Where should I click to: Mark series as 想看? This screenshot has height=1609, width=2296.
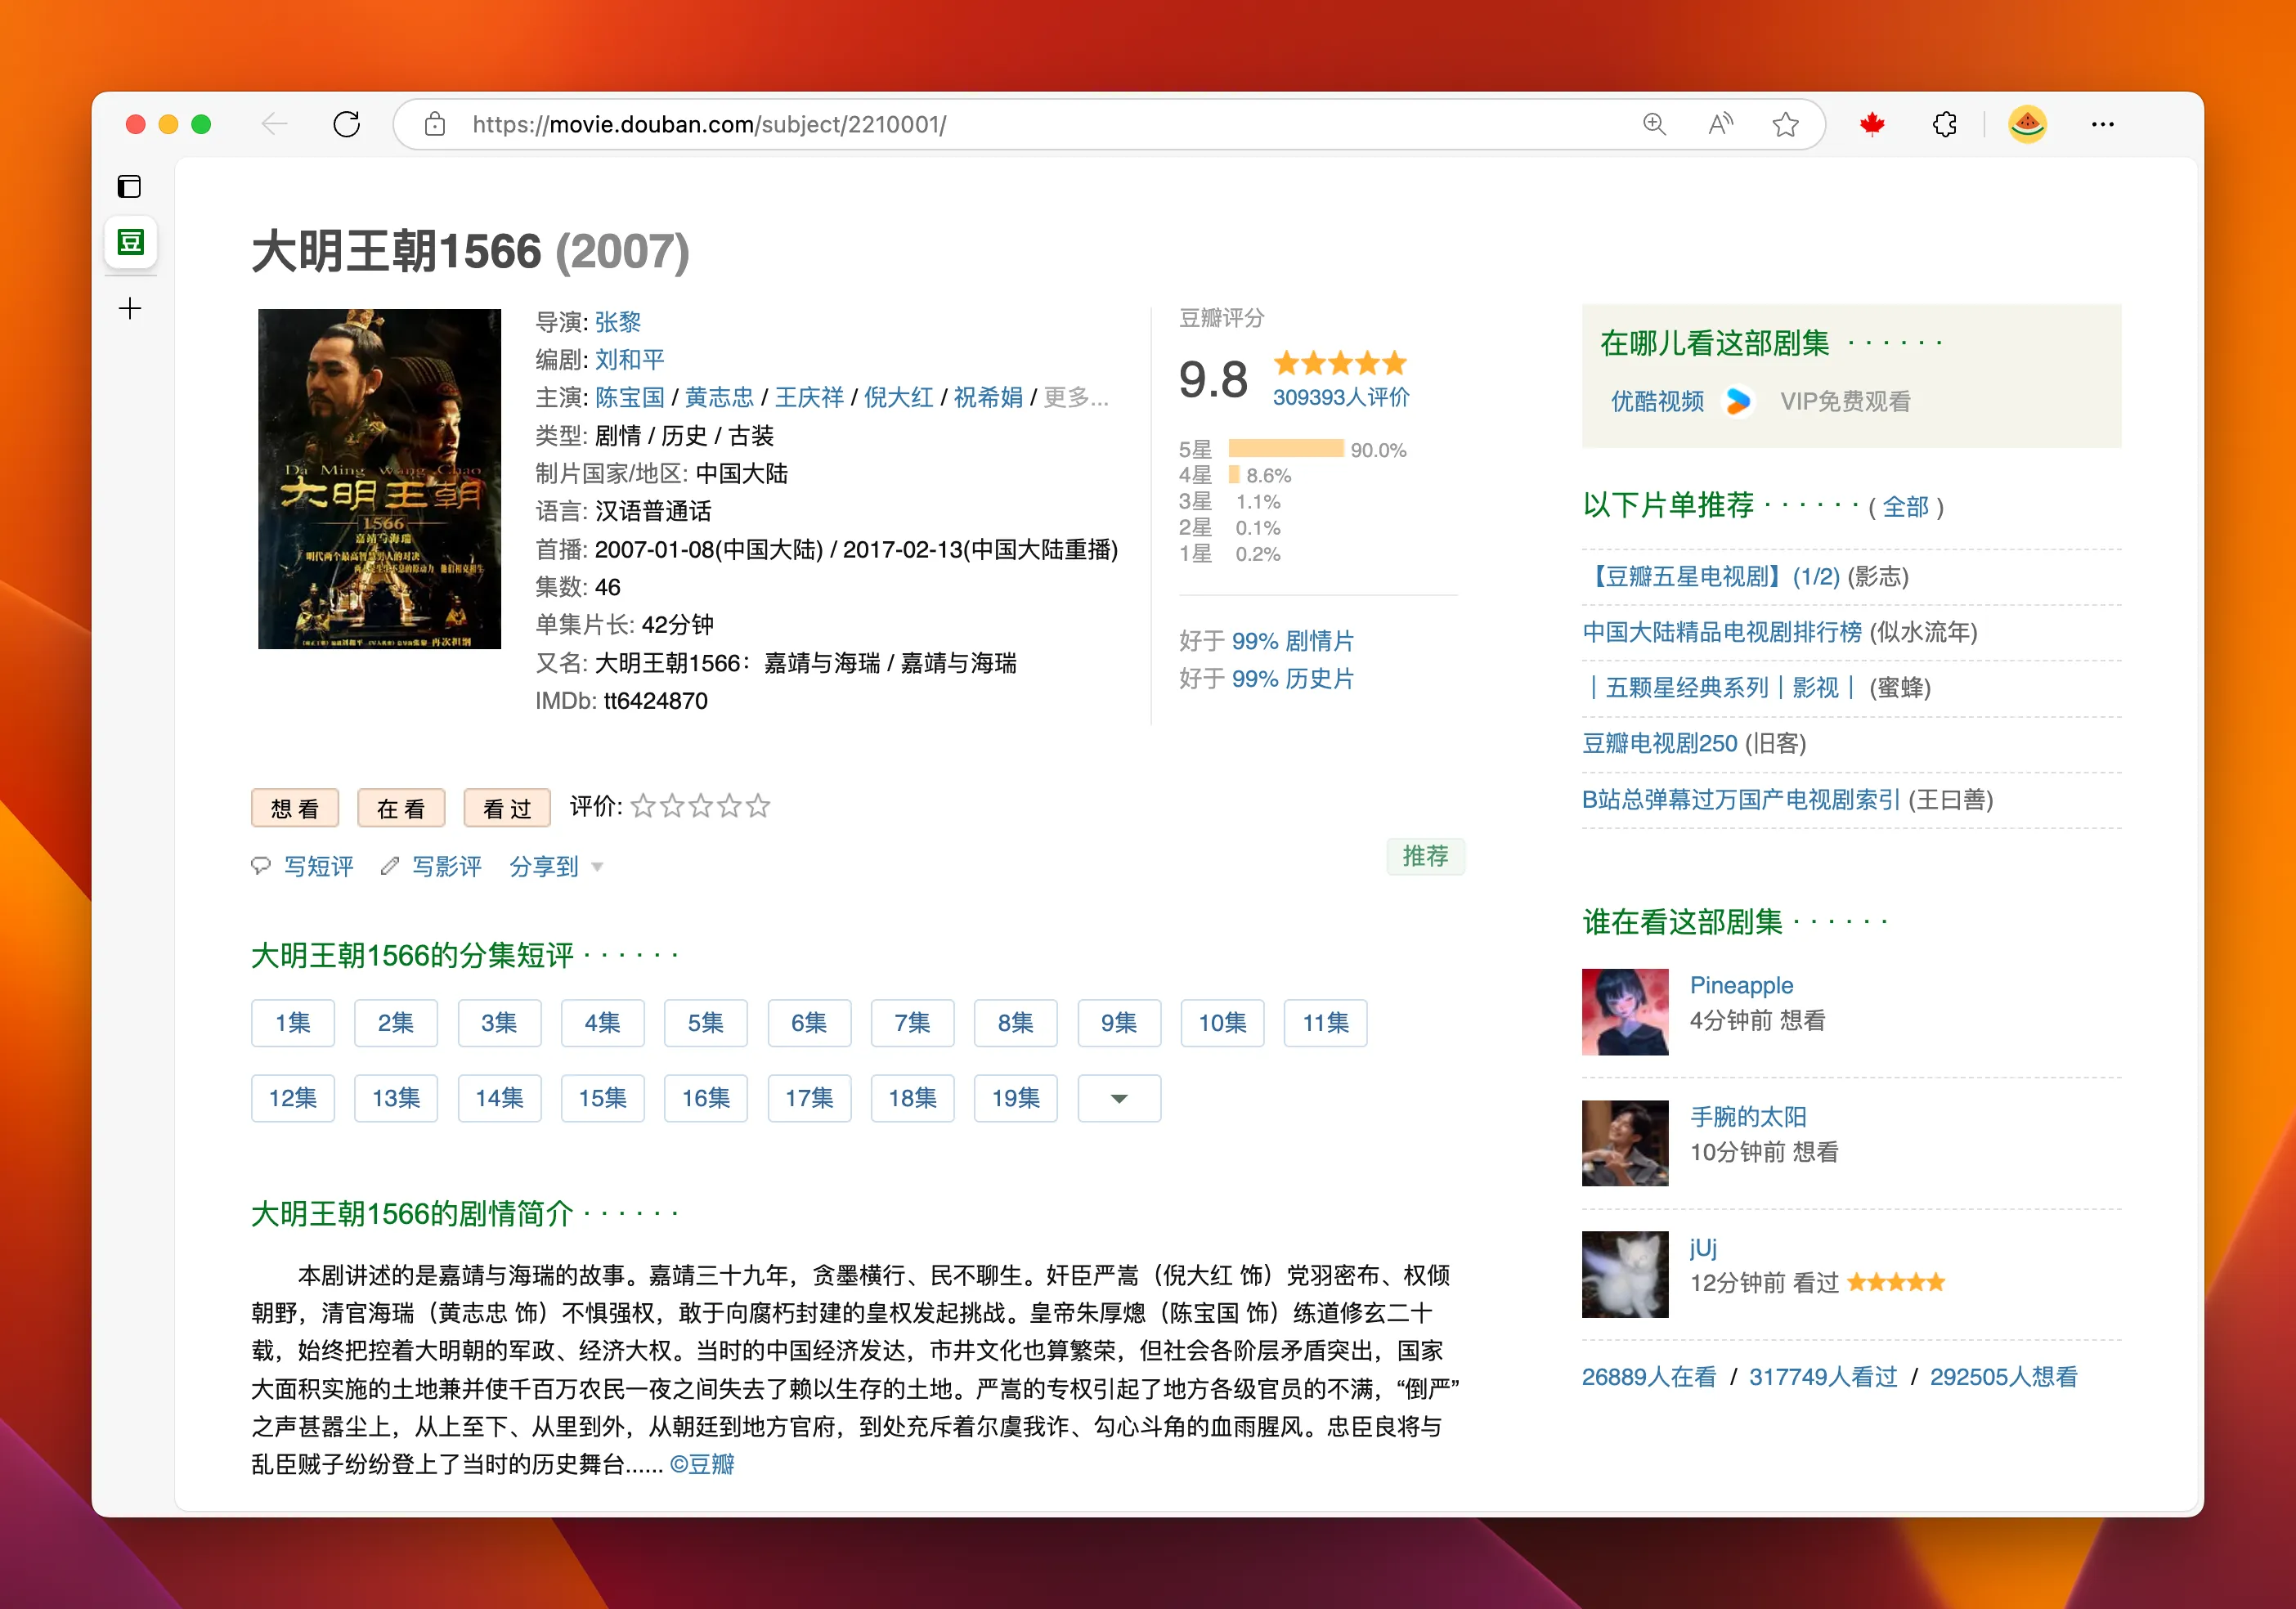(295, 808)
